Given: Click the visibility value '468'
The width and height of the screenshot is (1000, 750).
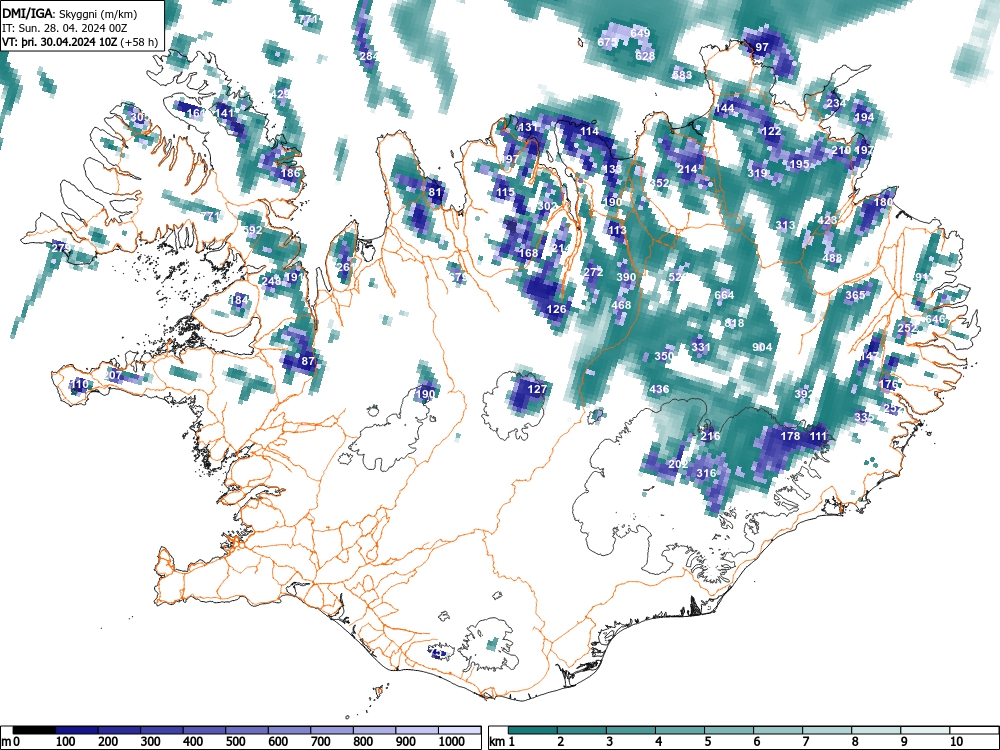Looking at the screenshot, I should click(621, 305).
